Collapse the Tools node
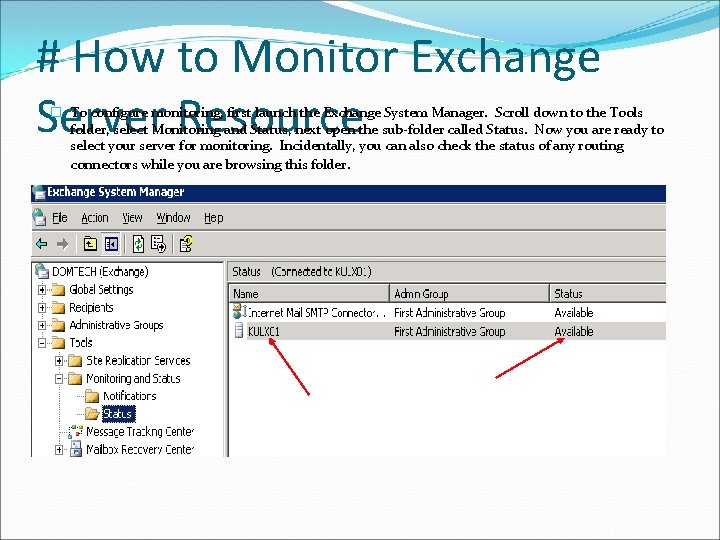720x540 pixels. tap(42, 343)
